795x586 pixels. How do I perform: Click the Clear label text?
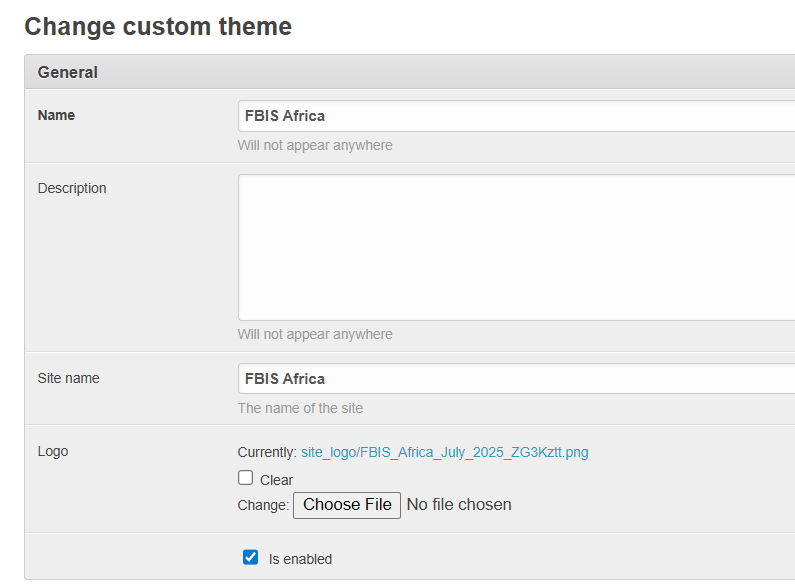(x=277, y=480)
